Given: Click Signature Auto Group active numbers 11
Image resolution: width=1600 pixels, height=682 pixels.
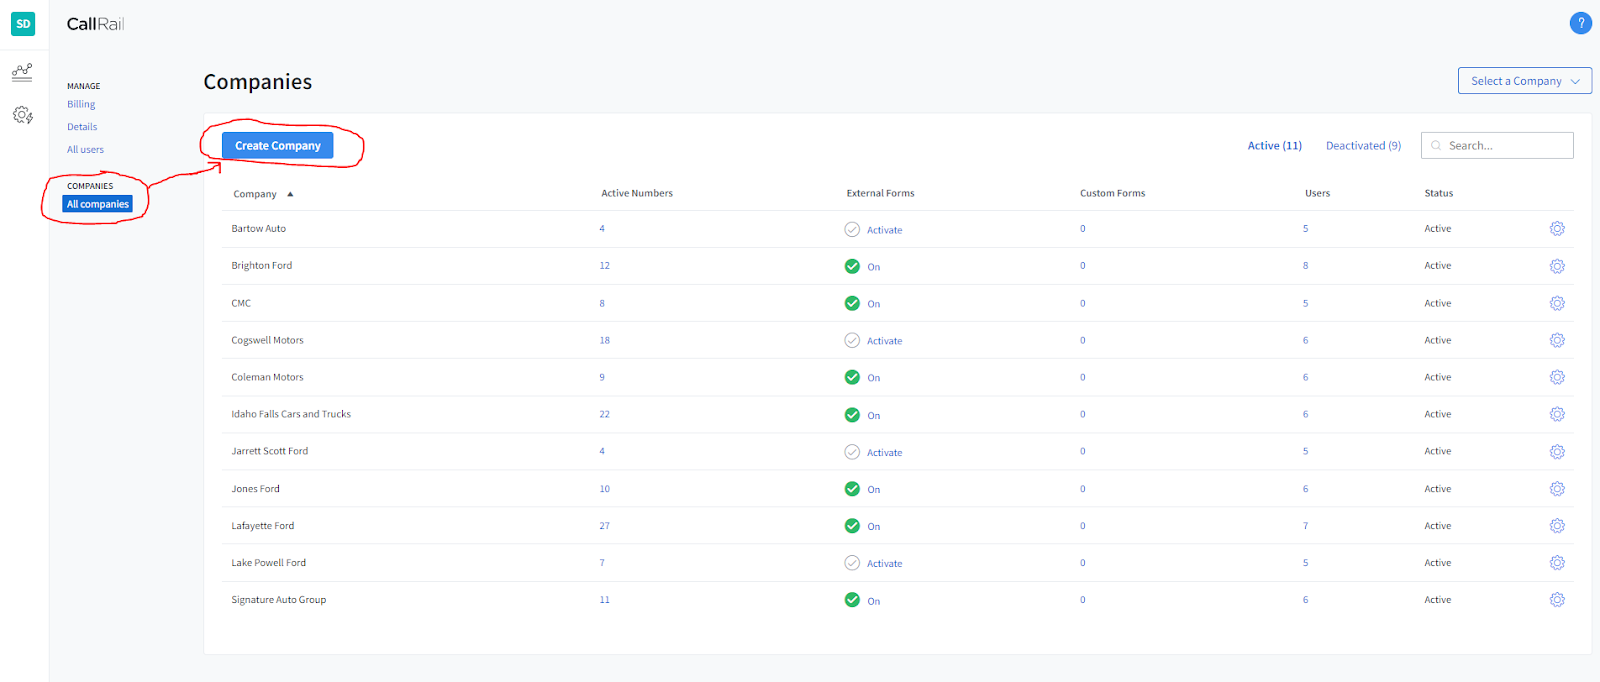Looking at the screenshot, I should point(604,600).
